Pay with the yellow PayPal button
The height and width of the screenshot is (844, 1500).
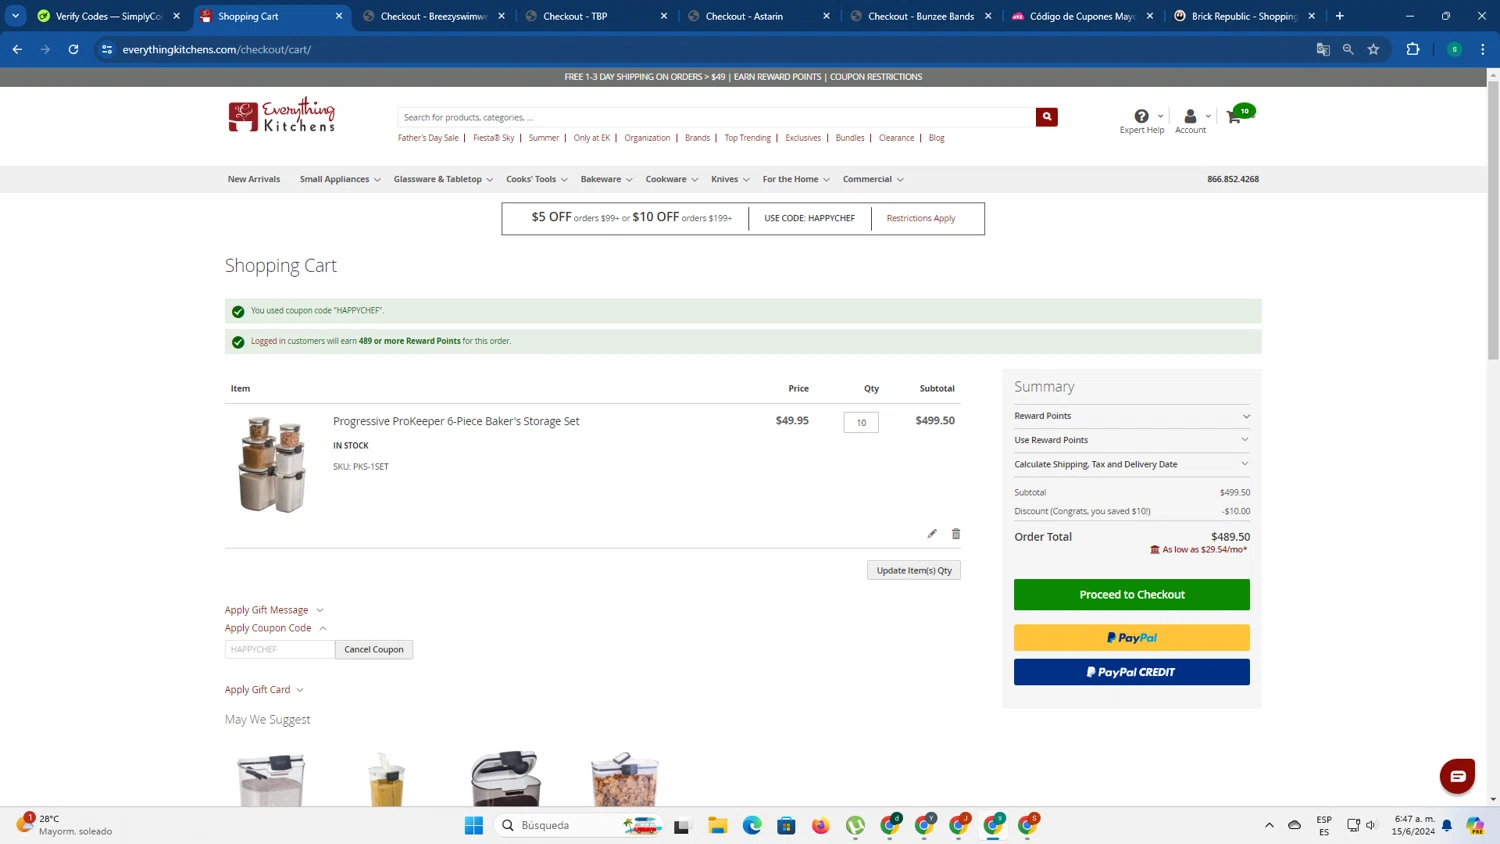tap(1132, 638)
